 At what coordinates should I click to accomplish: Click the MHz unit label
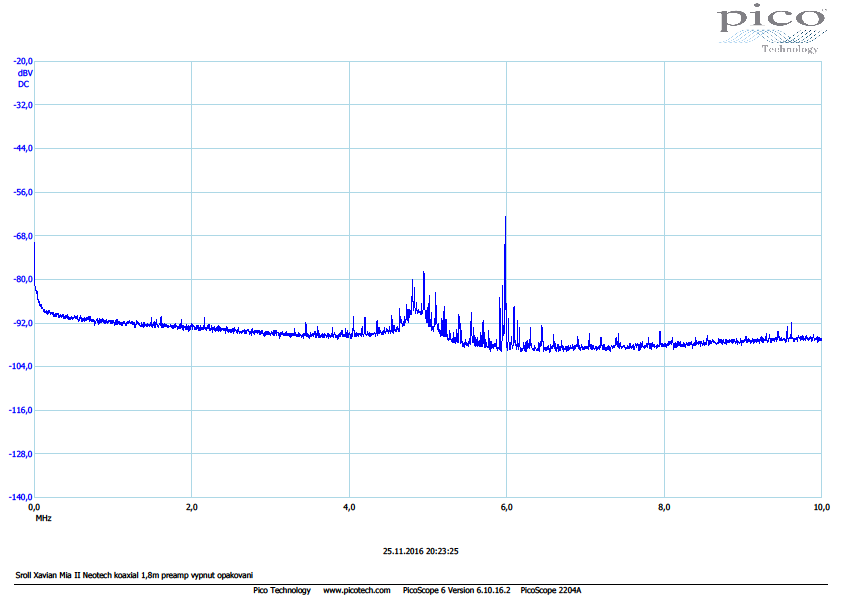(x=43, y=518)
